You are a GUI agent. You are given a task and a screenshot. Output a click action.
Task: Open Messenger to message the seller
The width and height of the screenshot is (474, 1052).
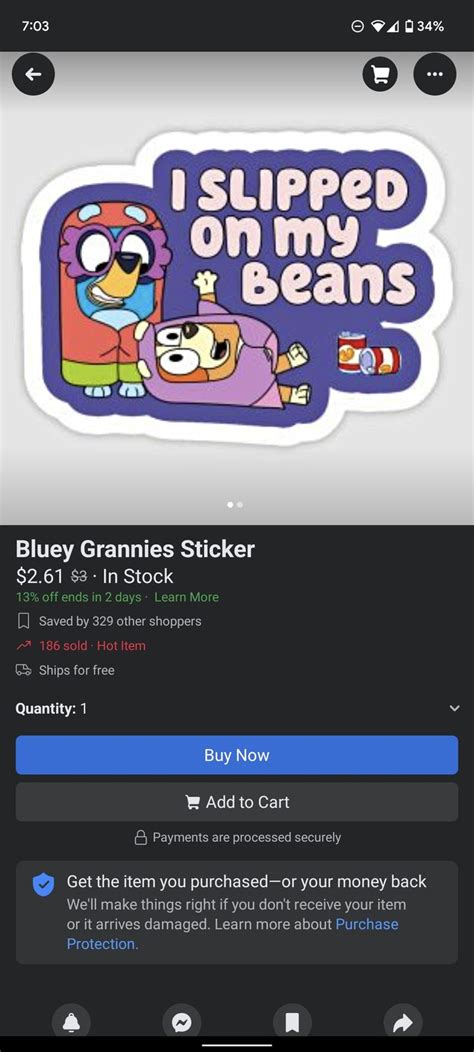click(x=181, y=1021)
